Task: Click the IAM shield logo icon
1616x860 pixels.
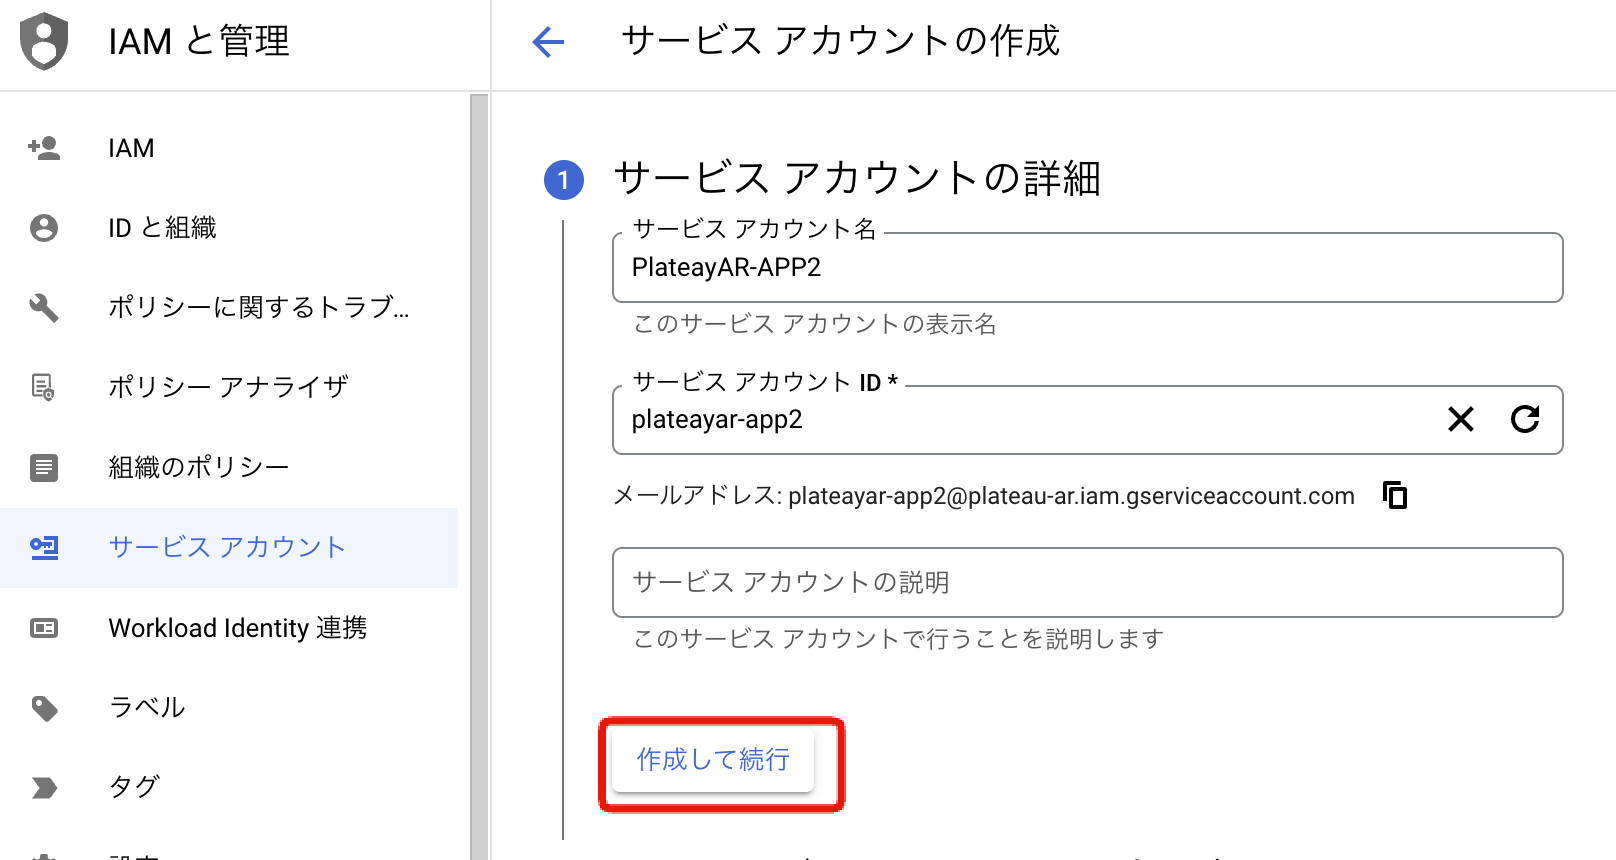Action: click(44, 41)
